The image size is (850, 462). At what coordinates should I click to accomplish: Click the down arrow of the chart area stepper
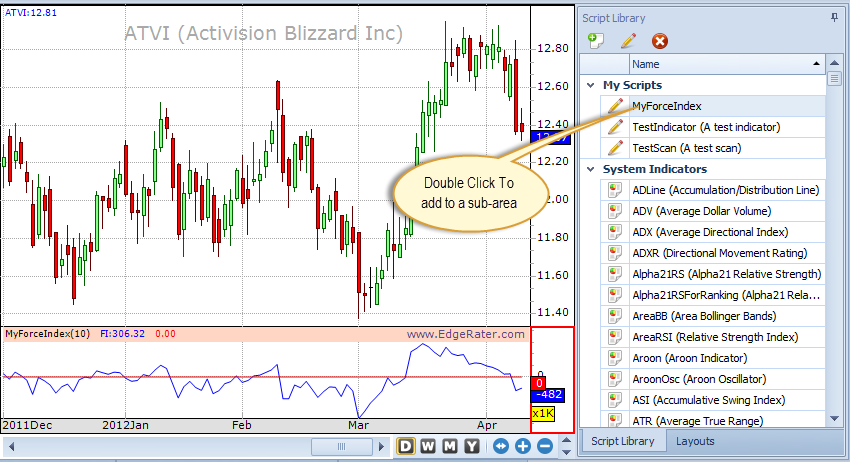(x=566, y=452)
